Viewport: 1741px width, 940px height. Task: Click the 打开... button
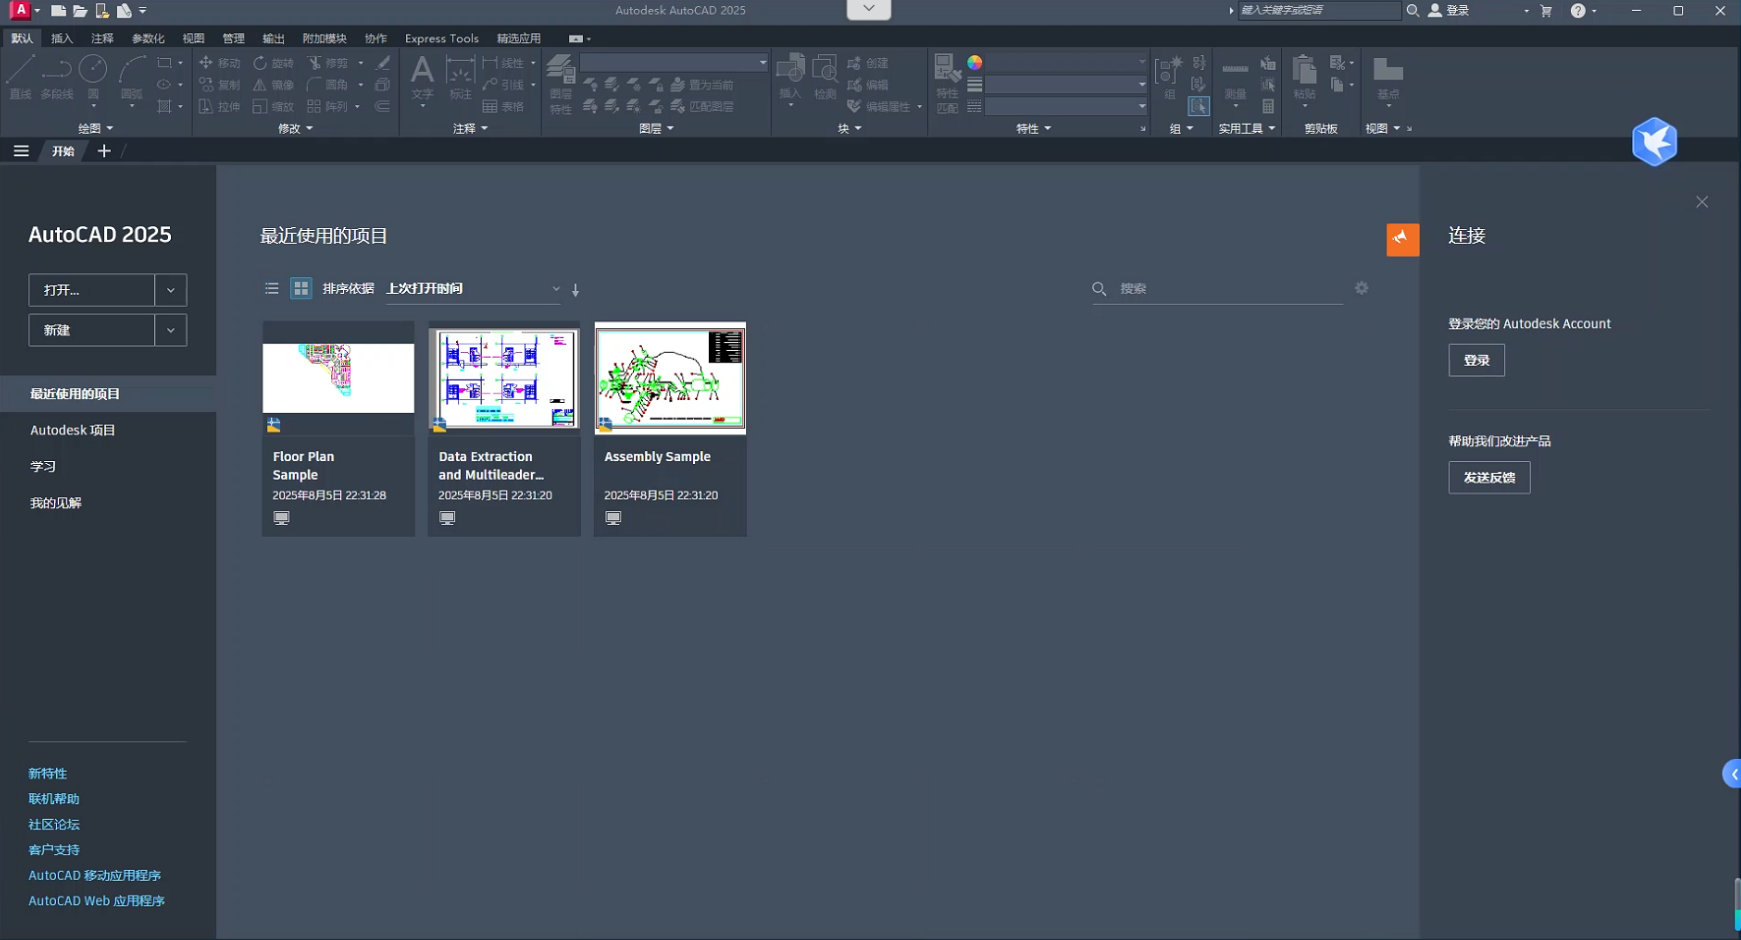click(91, 290)
